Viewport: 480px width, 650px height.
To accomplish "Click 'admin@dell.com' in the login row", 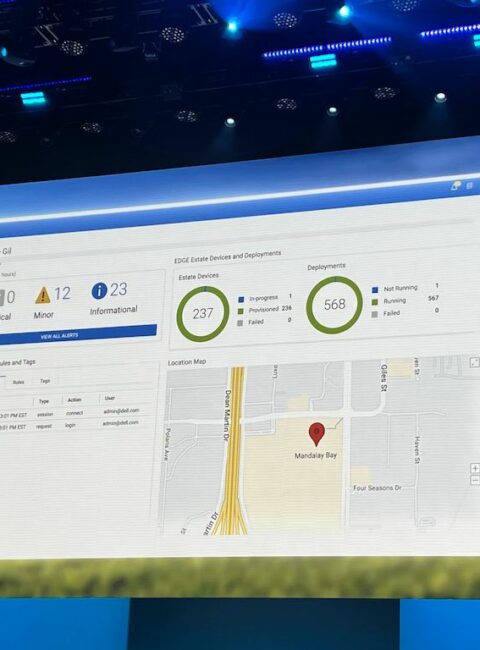I will point(120,423).
